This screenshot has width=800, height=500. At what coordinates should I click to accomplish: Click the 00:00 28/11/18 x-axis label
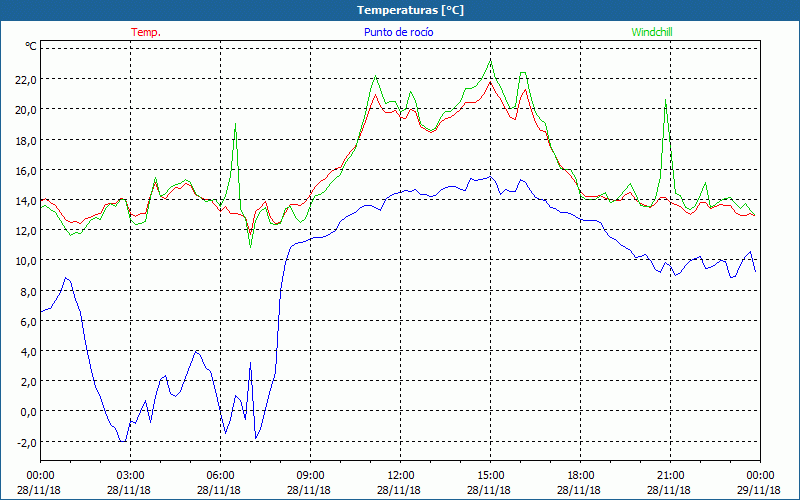[x=39, y=483]
